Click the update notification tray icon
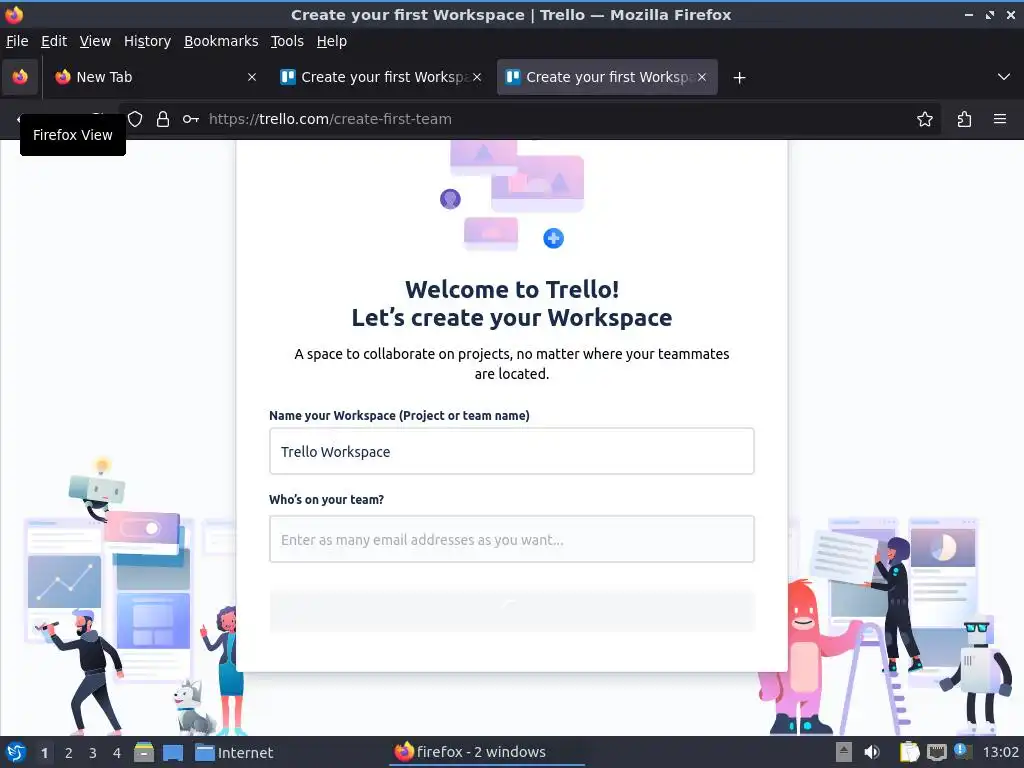 (963, 751)
